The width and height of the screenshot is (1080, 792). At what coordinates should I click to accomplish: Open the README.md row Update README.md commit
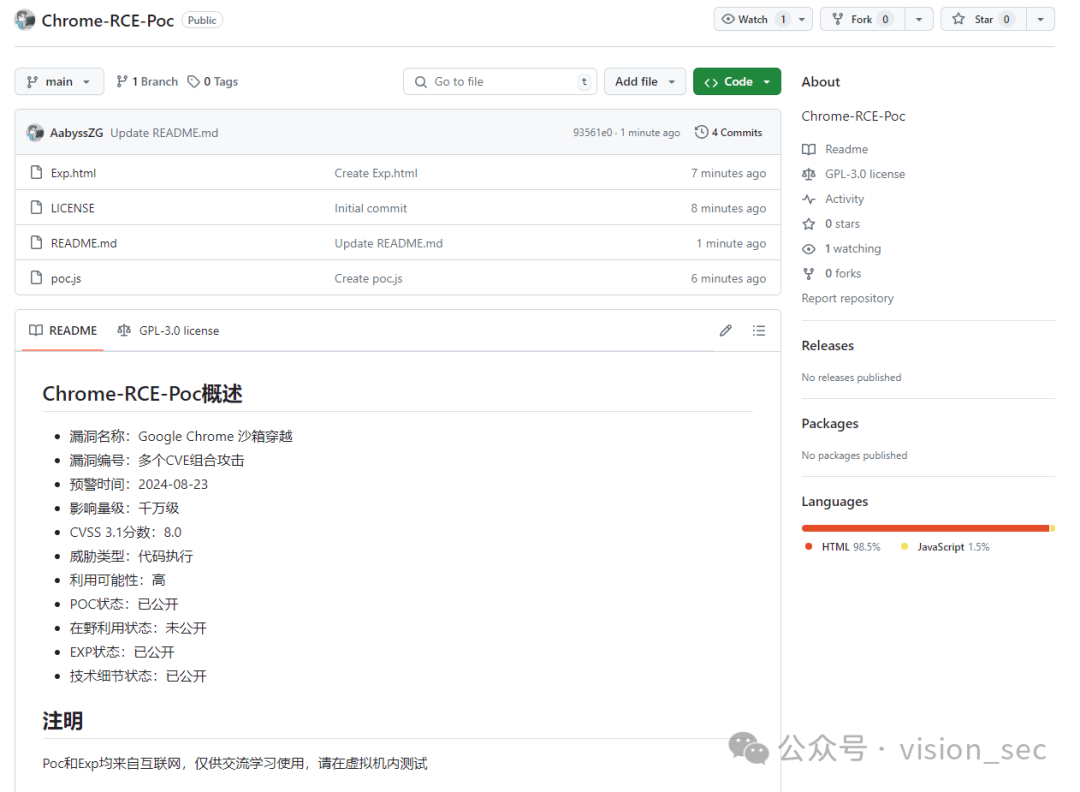pyautogui.click(x=388, y=243)
